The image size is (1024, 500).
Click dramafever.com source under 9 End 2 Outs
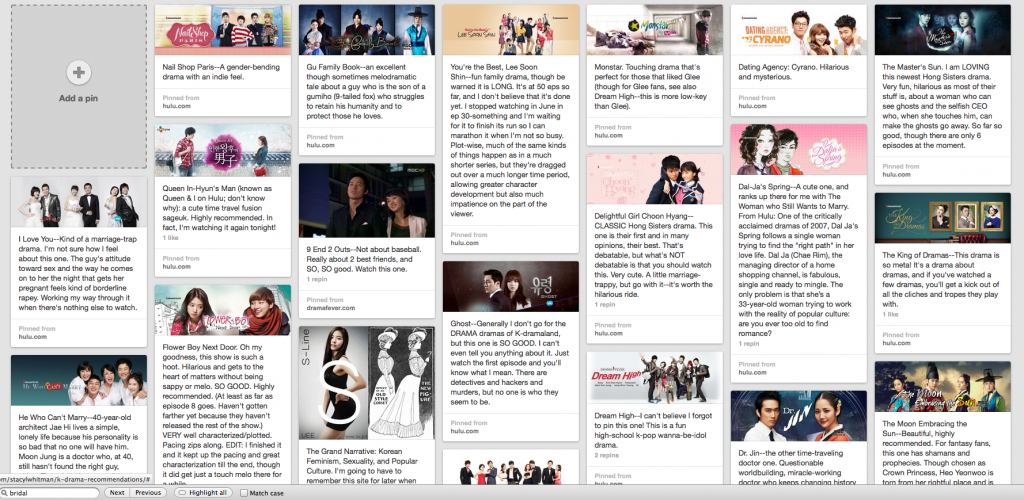point(331,307)
